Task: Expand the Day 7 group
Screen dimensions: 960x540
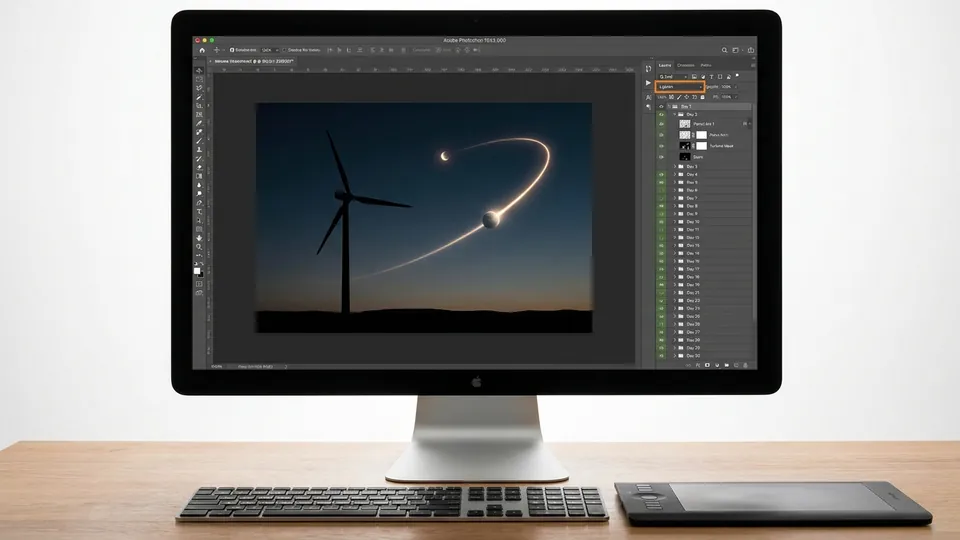Action: (675, 198)
